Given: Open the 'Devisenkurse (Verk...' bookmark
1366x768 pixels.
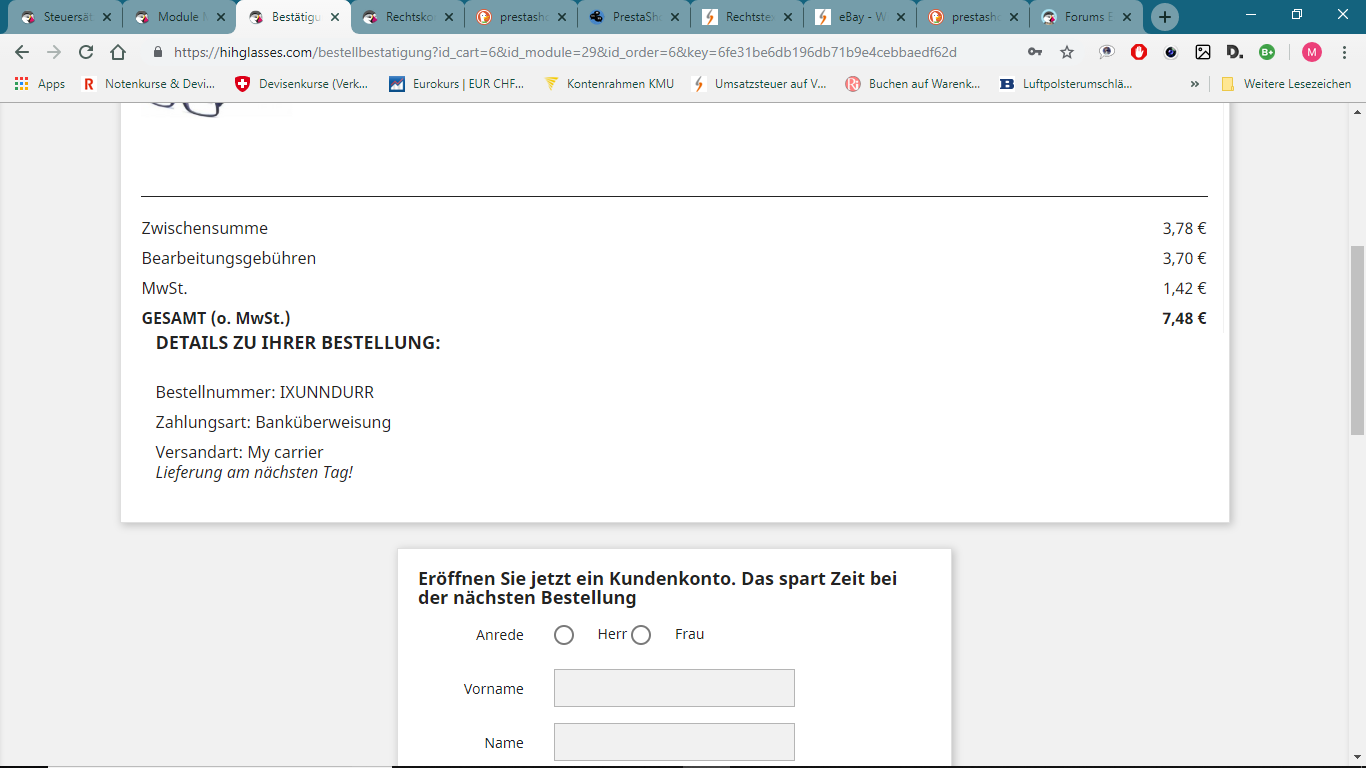Looking at the screenshot, I should [x=302, y=84].
